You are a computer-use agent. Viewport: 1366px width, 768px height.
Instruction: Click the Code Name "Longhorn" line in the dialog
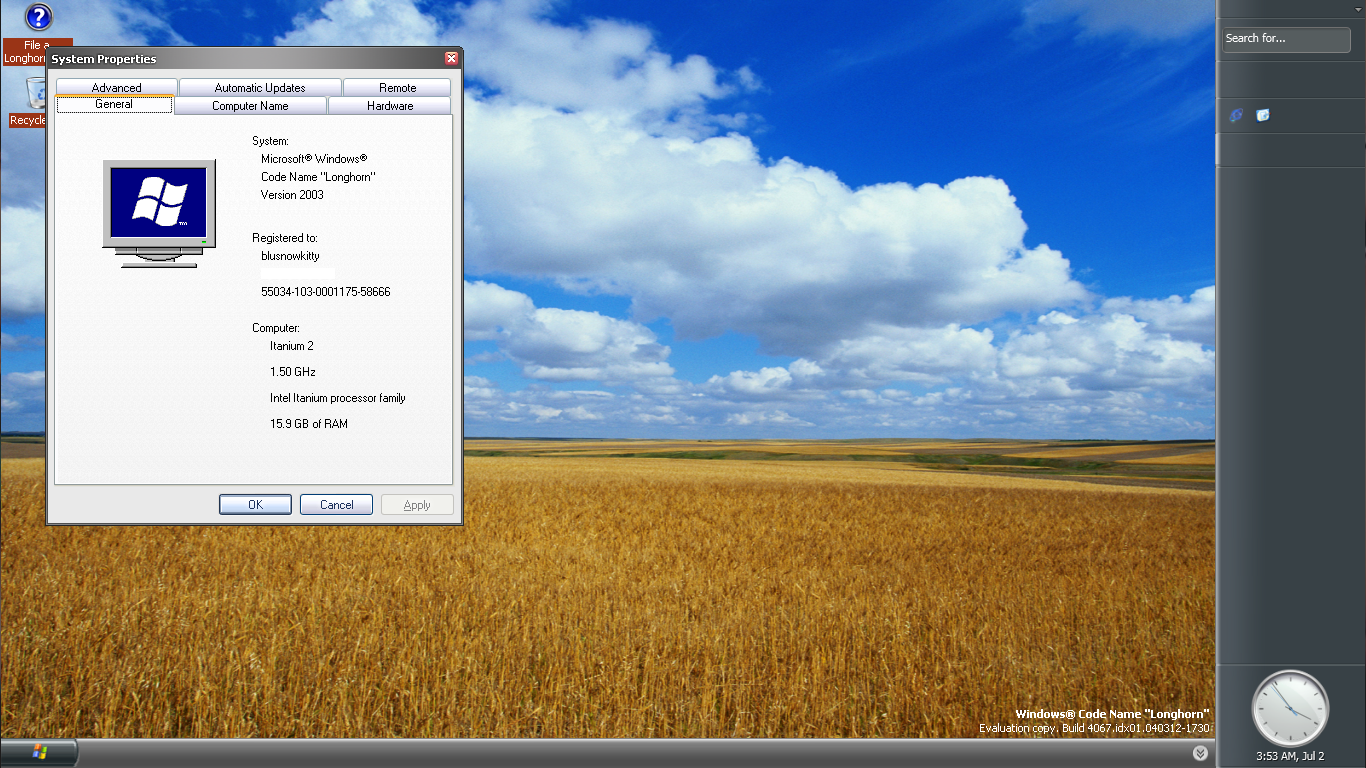point(318,177)
